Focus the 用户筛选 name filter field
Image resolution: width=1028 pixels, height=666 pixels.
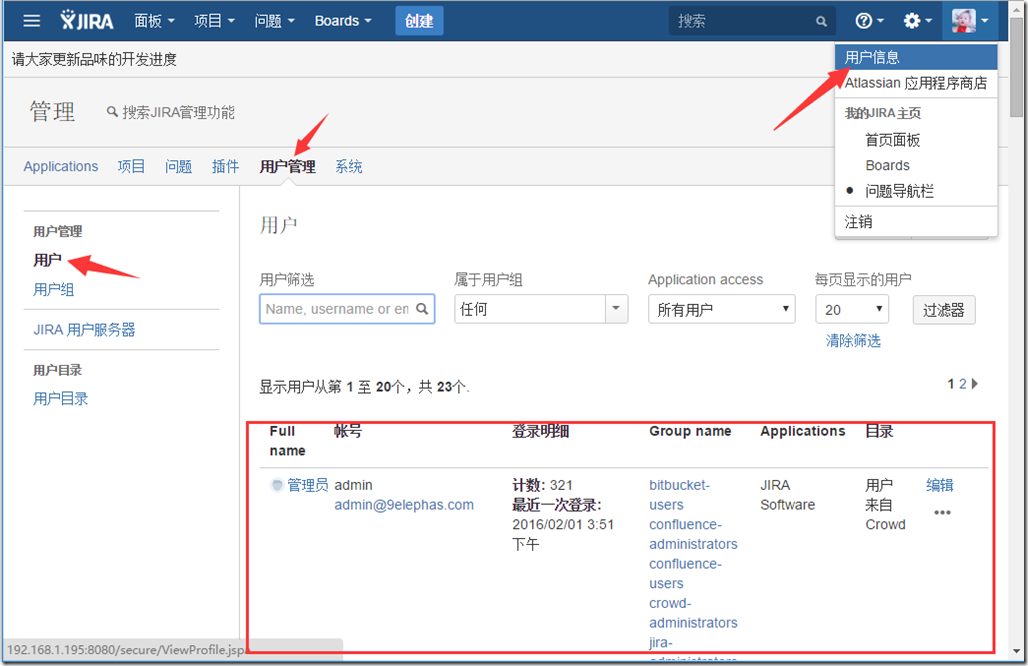click(337, 310)
